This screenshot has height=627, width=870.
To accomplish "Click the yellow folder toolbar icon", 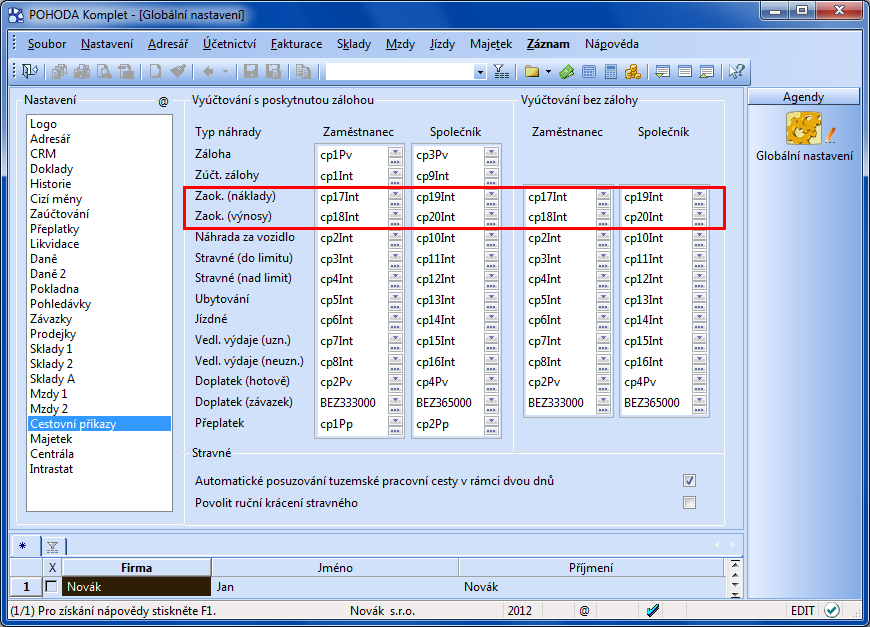I will click(532, 71).
